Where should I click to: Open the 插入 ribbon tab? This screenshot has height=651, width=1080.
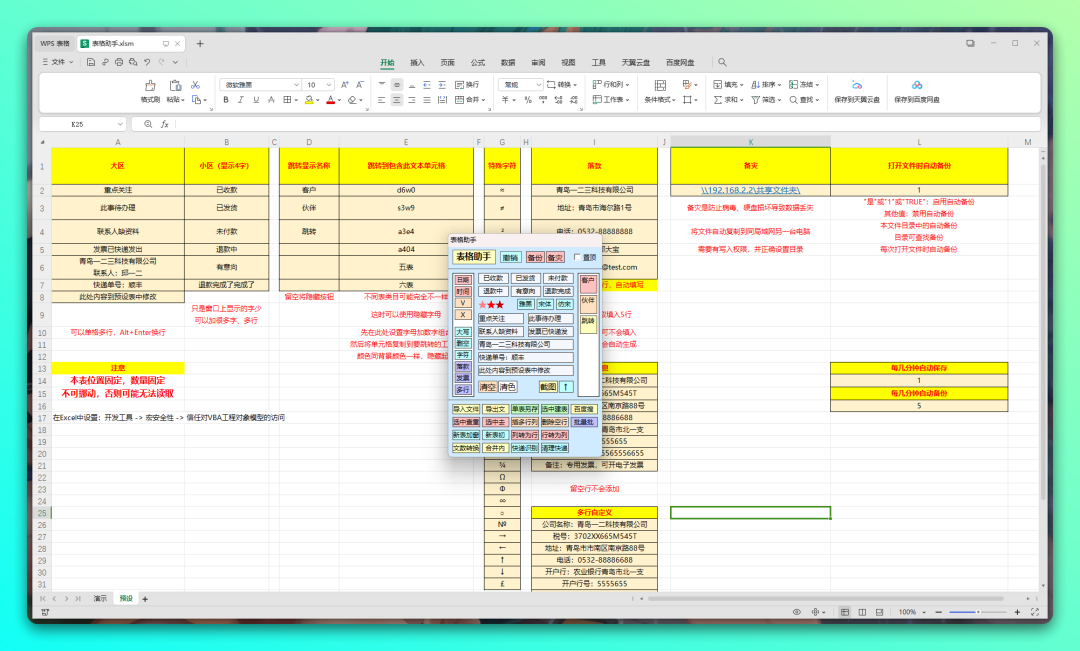coord(417,62)
